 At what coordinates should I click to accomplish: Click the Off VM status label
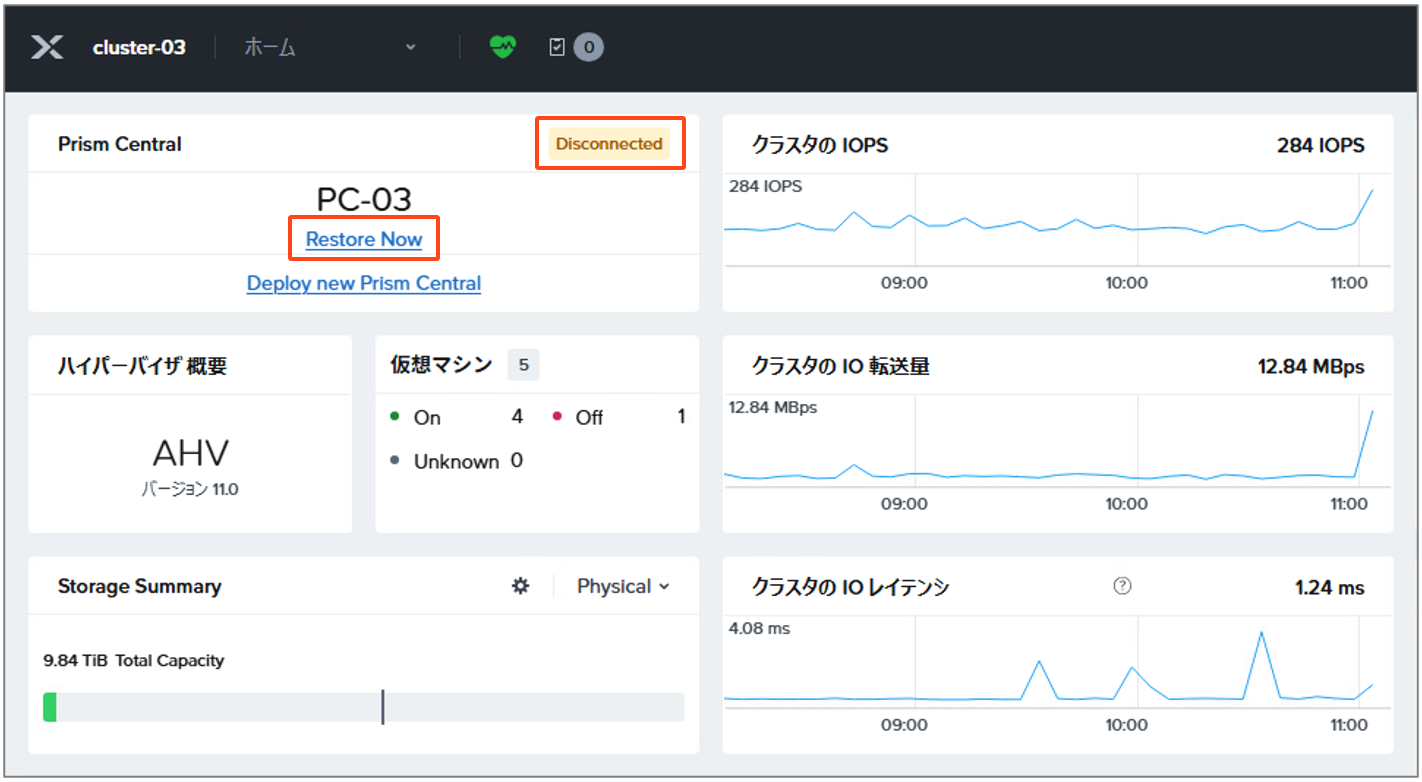[x=589, y=417]
